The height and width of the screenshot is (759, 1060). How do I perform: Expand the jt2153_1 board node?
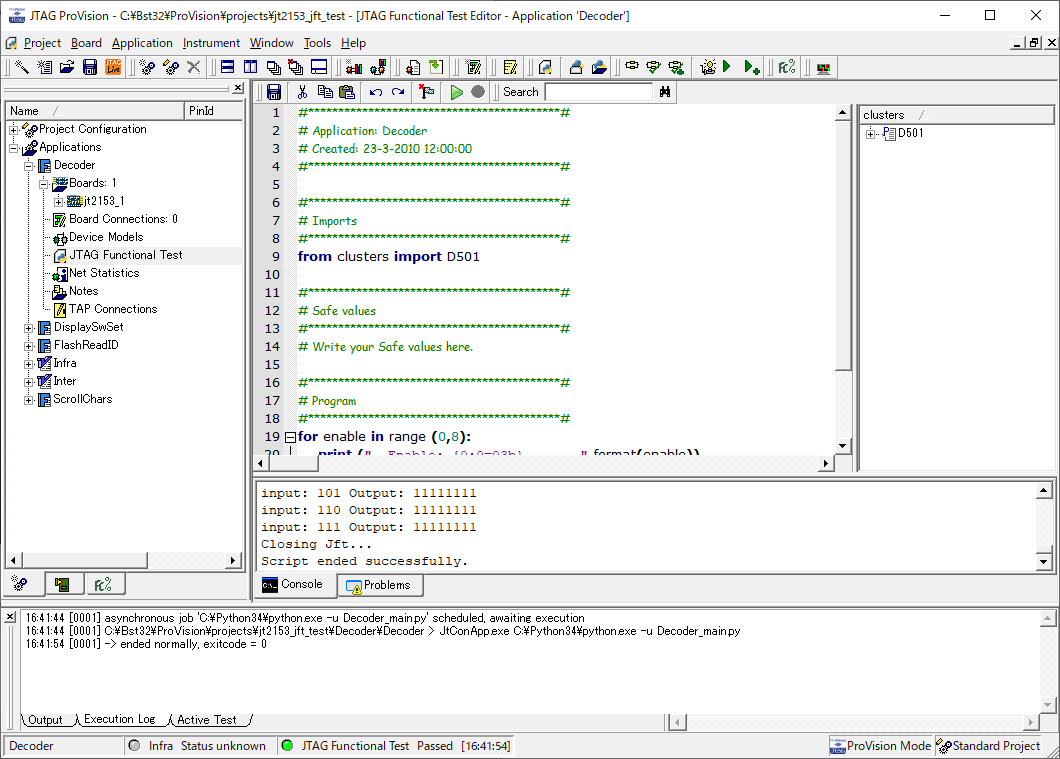point(58,201)
